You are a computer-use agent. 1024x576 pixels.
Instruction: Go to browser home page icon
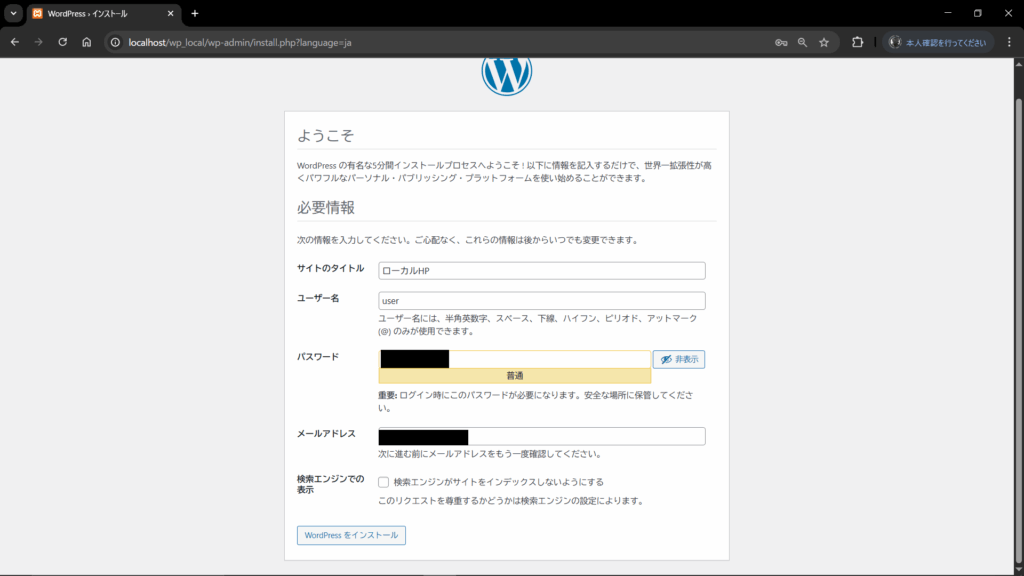[x=87, y=42]
